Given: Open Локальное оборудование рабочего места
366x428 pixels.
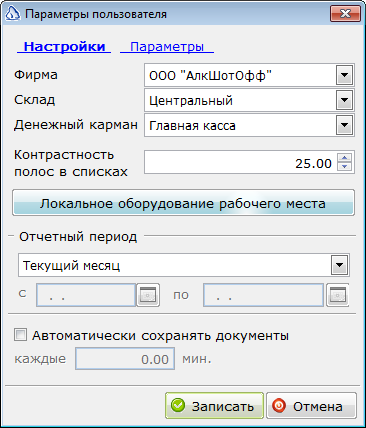Looking at the screenshot, I should (183, 203).
